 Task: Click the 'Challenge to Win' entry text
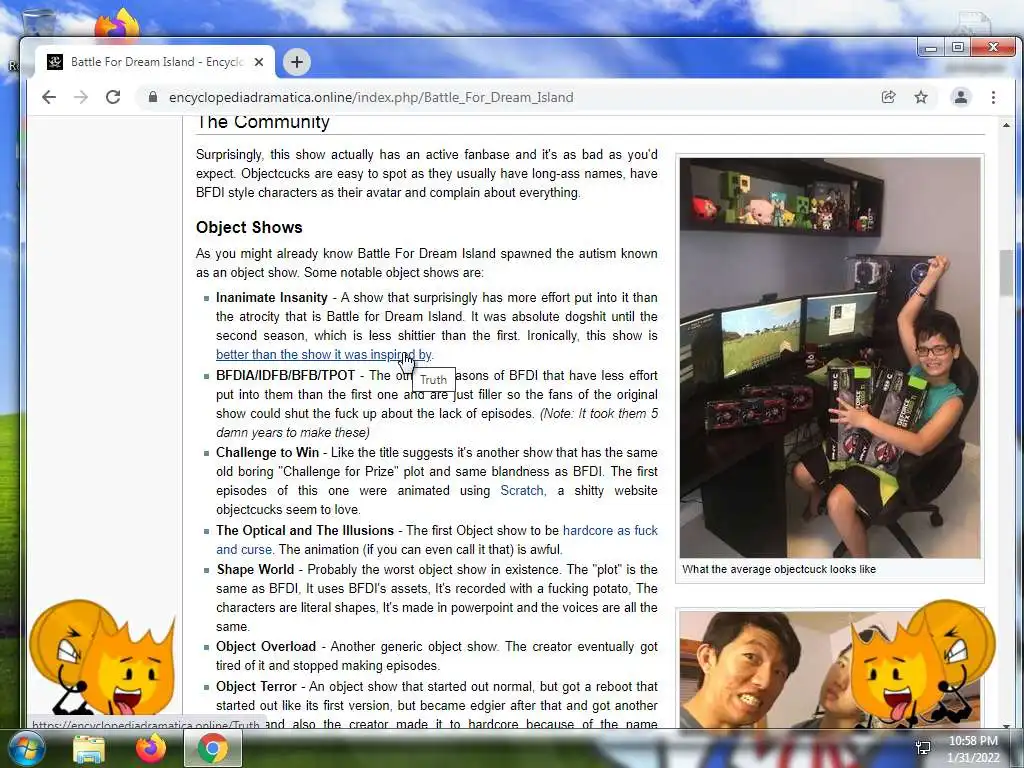point(267,453)
